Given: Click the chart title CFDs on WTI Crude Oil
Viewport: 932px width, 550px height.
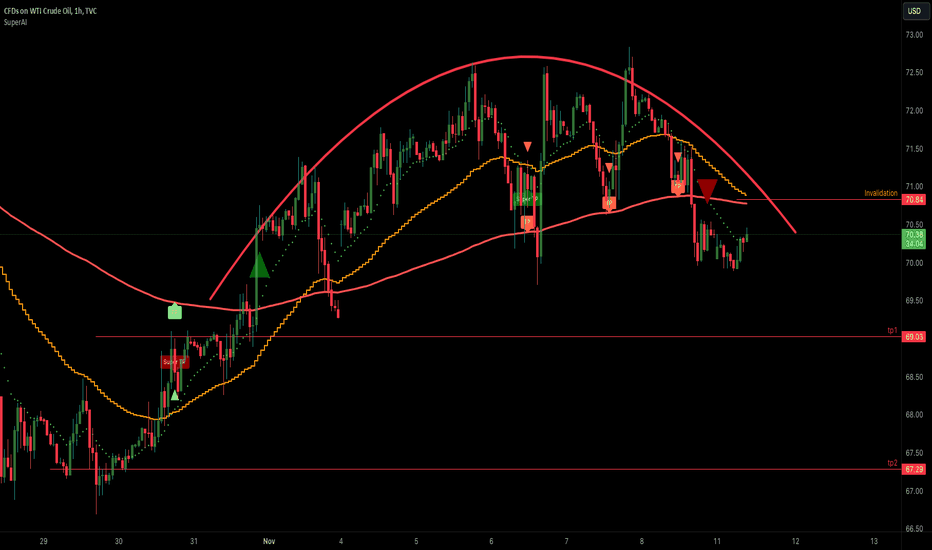Looking at the screenshot, I should click(x=51, y=11).
